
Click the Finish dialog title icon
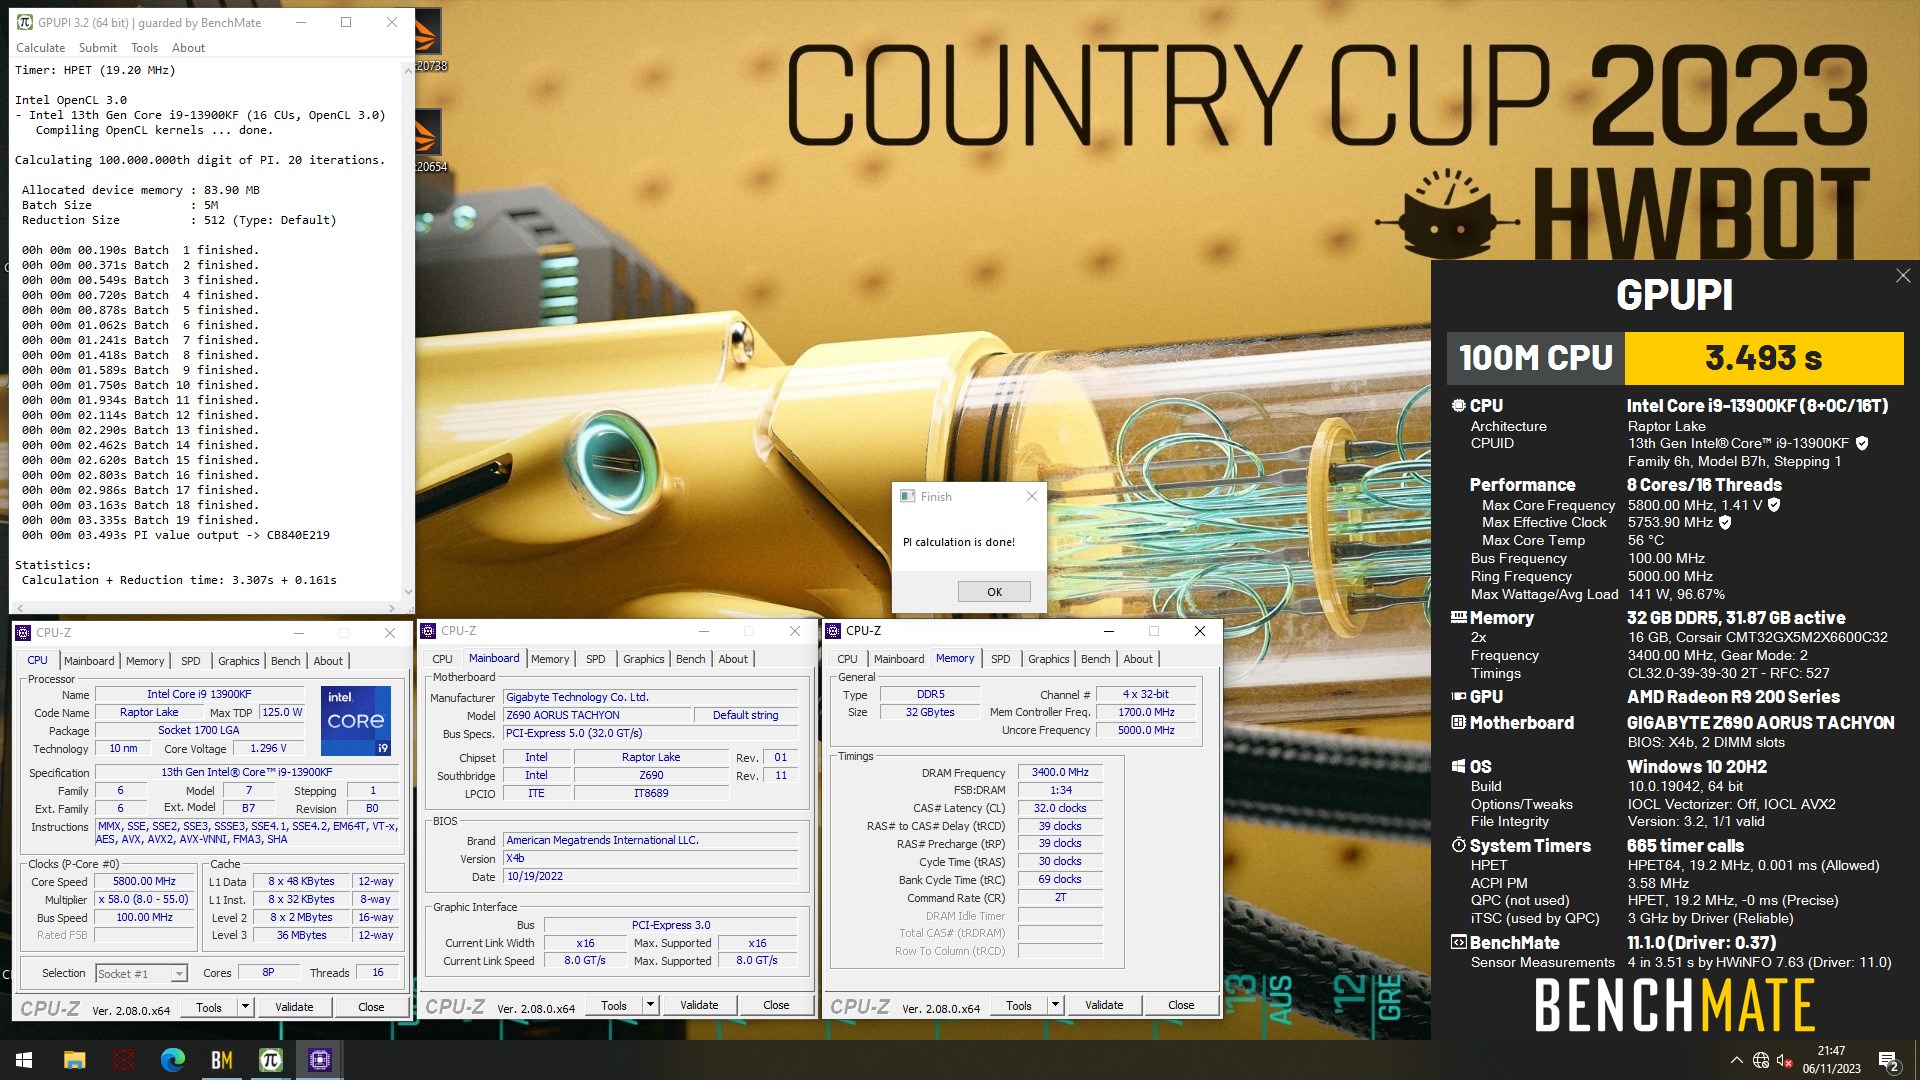click(908, 496)
